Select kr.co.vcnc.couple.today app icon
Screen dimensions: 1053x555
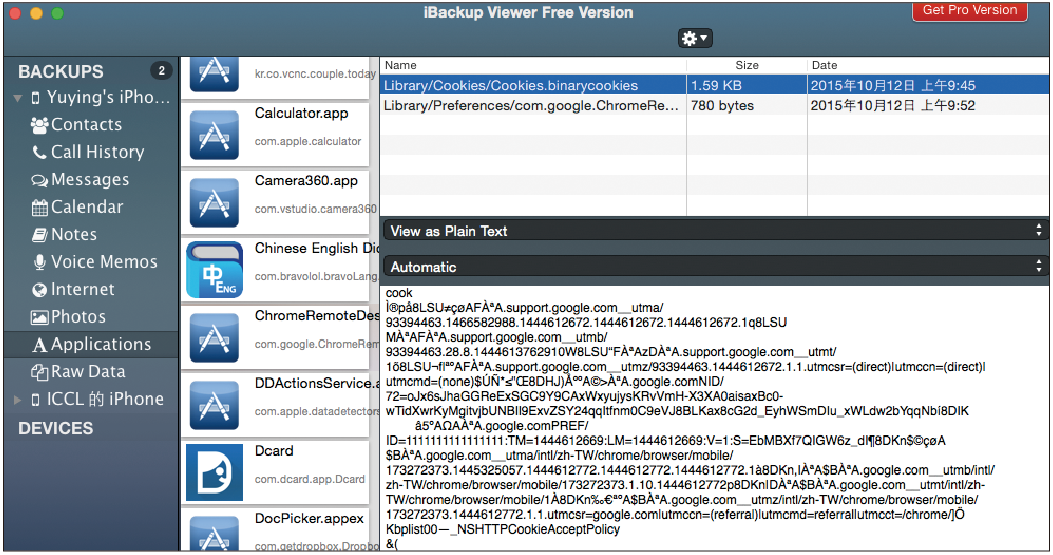(214, 74)
